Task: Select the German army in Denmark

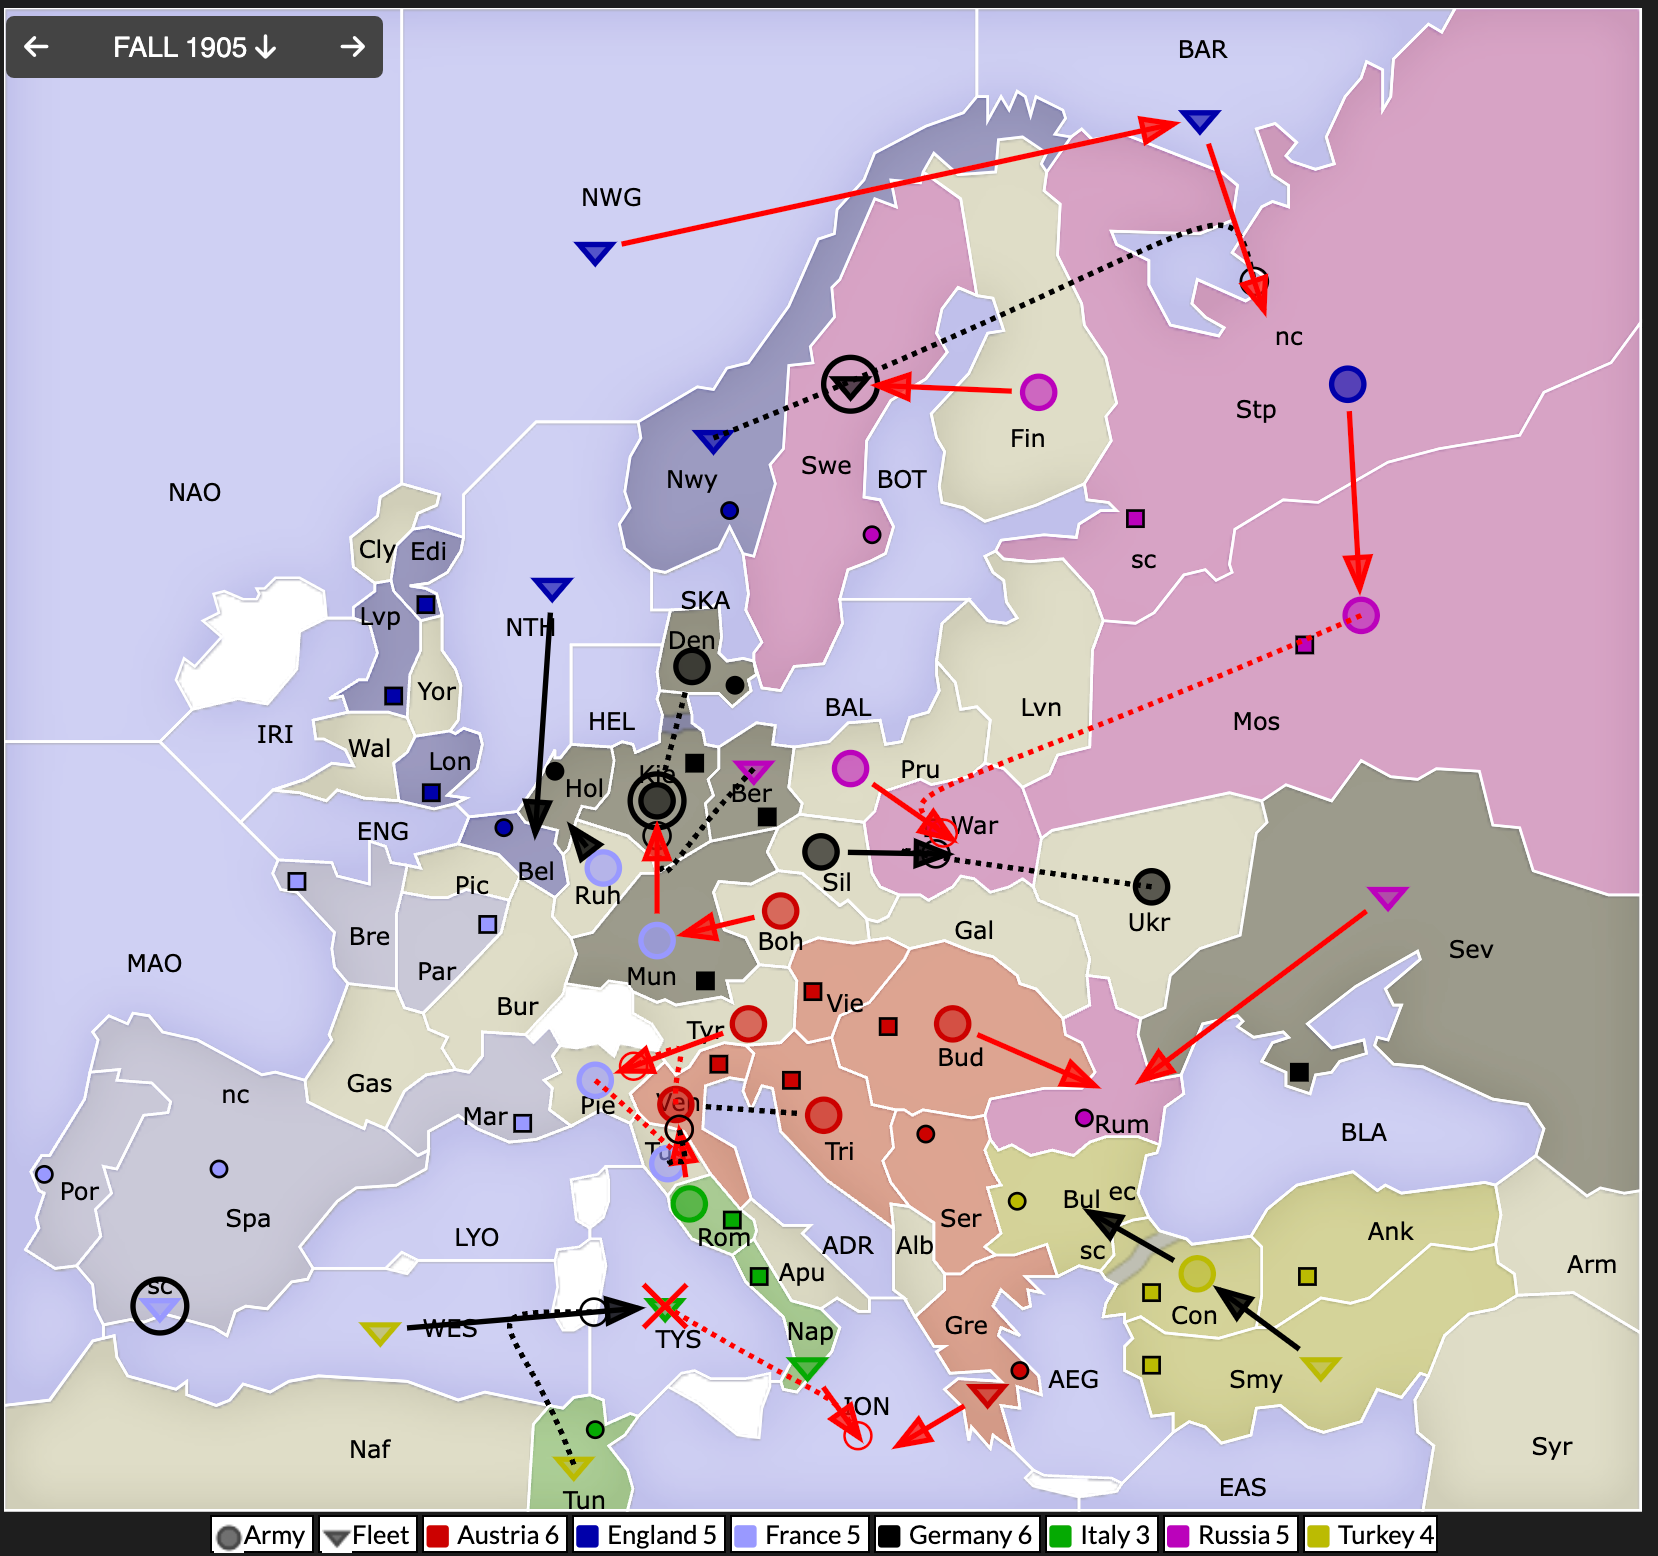Action: tap(691, 666)
